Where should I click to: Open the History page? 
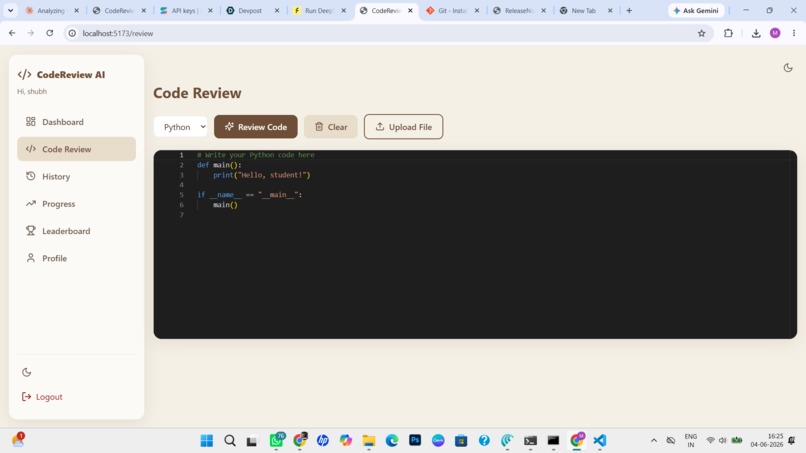[76, 176]
